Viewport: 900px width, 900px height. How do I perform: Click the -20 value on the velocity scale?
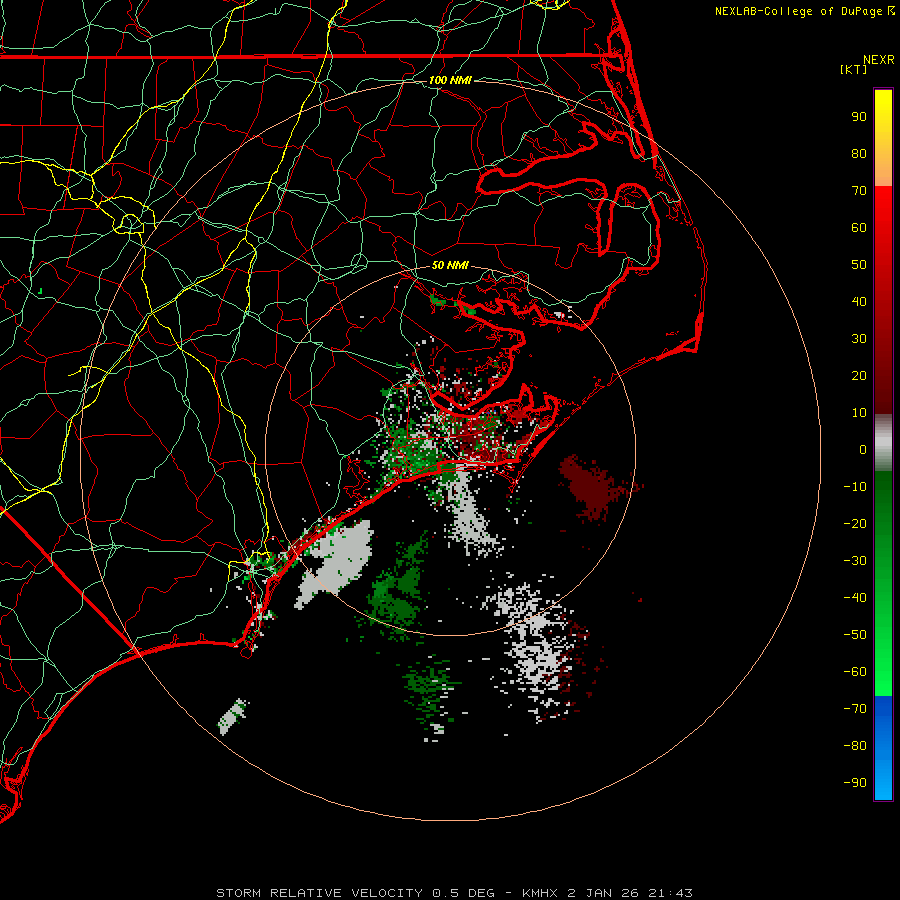coord(855,523)
